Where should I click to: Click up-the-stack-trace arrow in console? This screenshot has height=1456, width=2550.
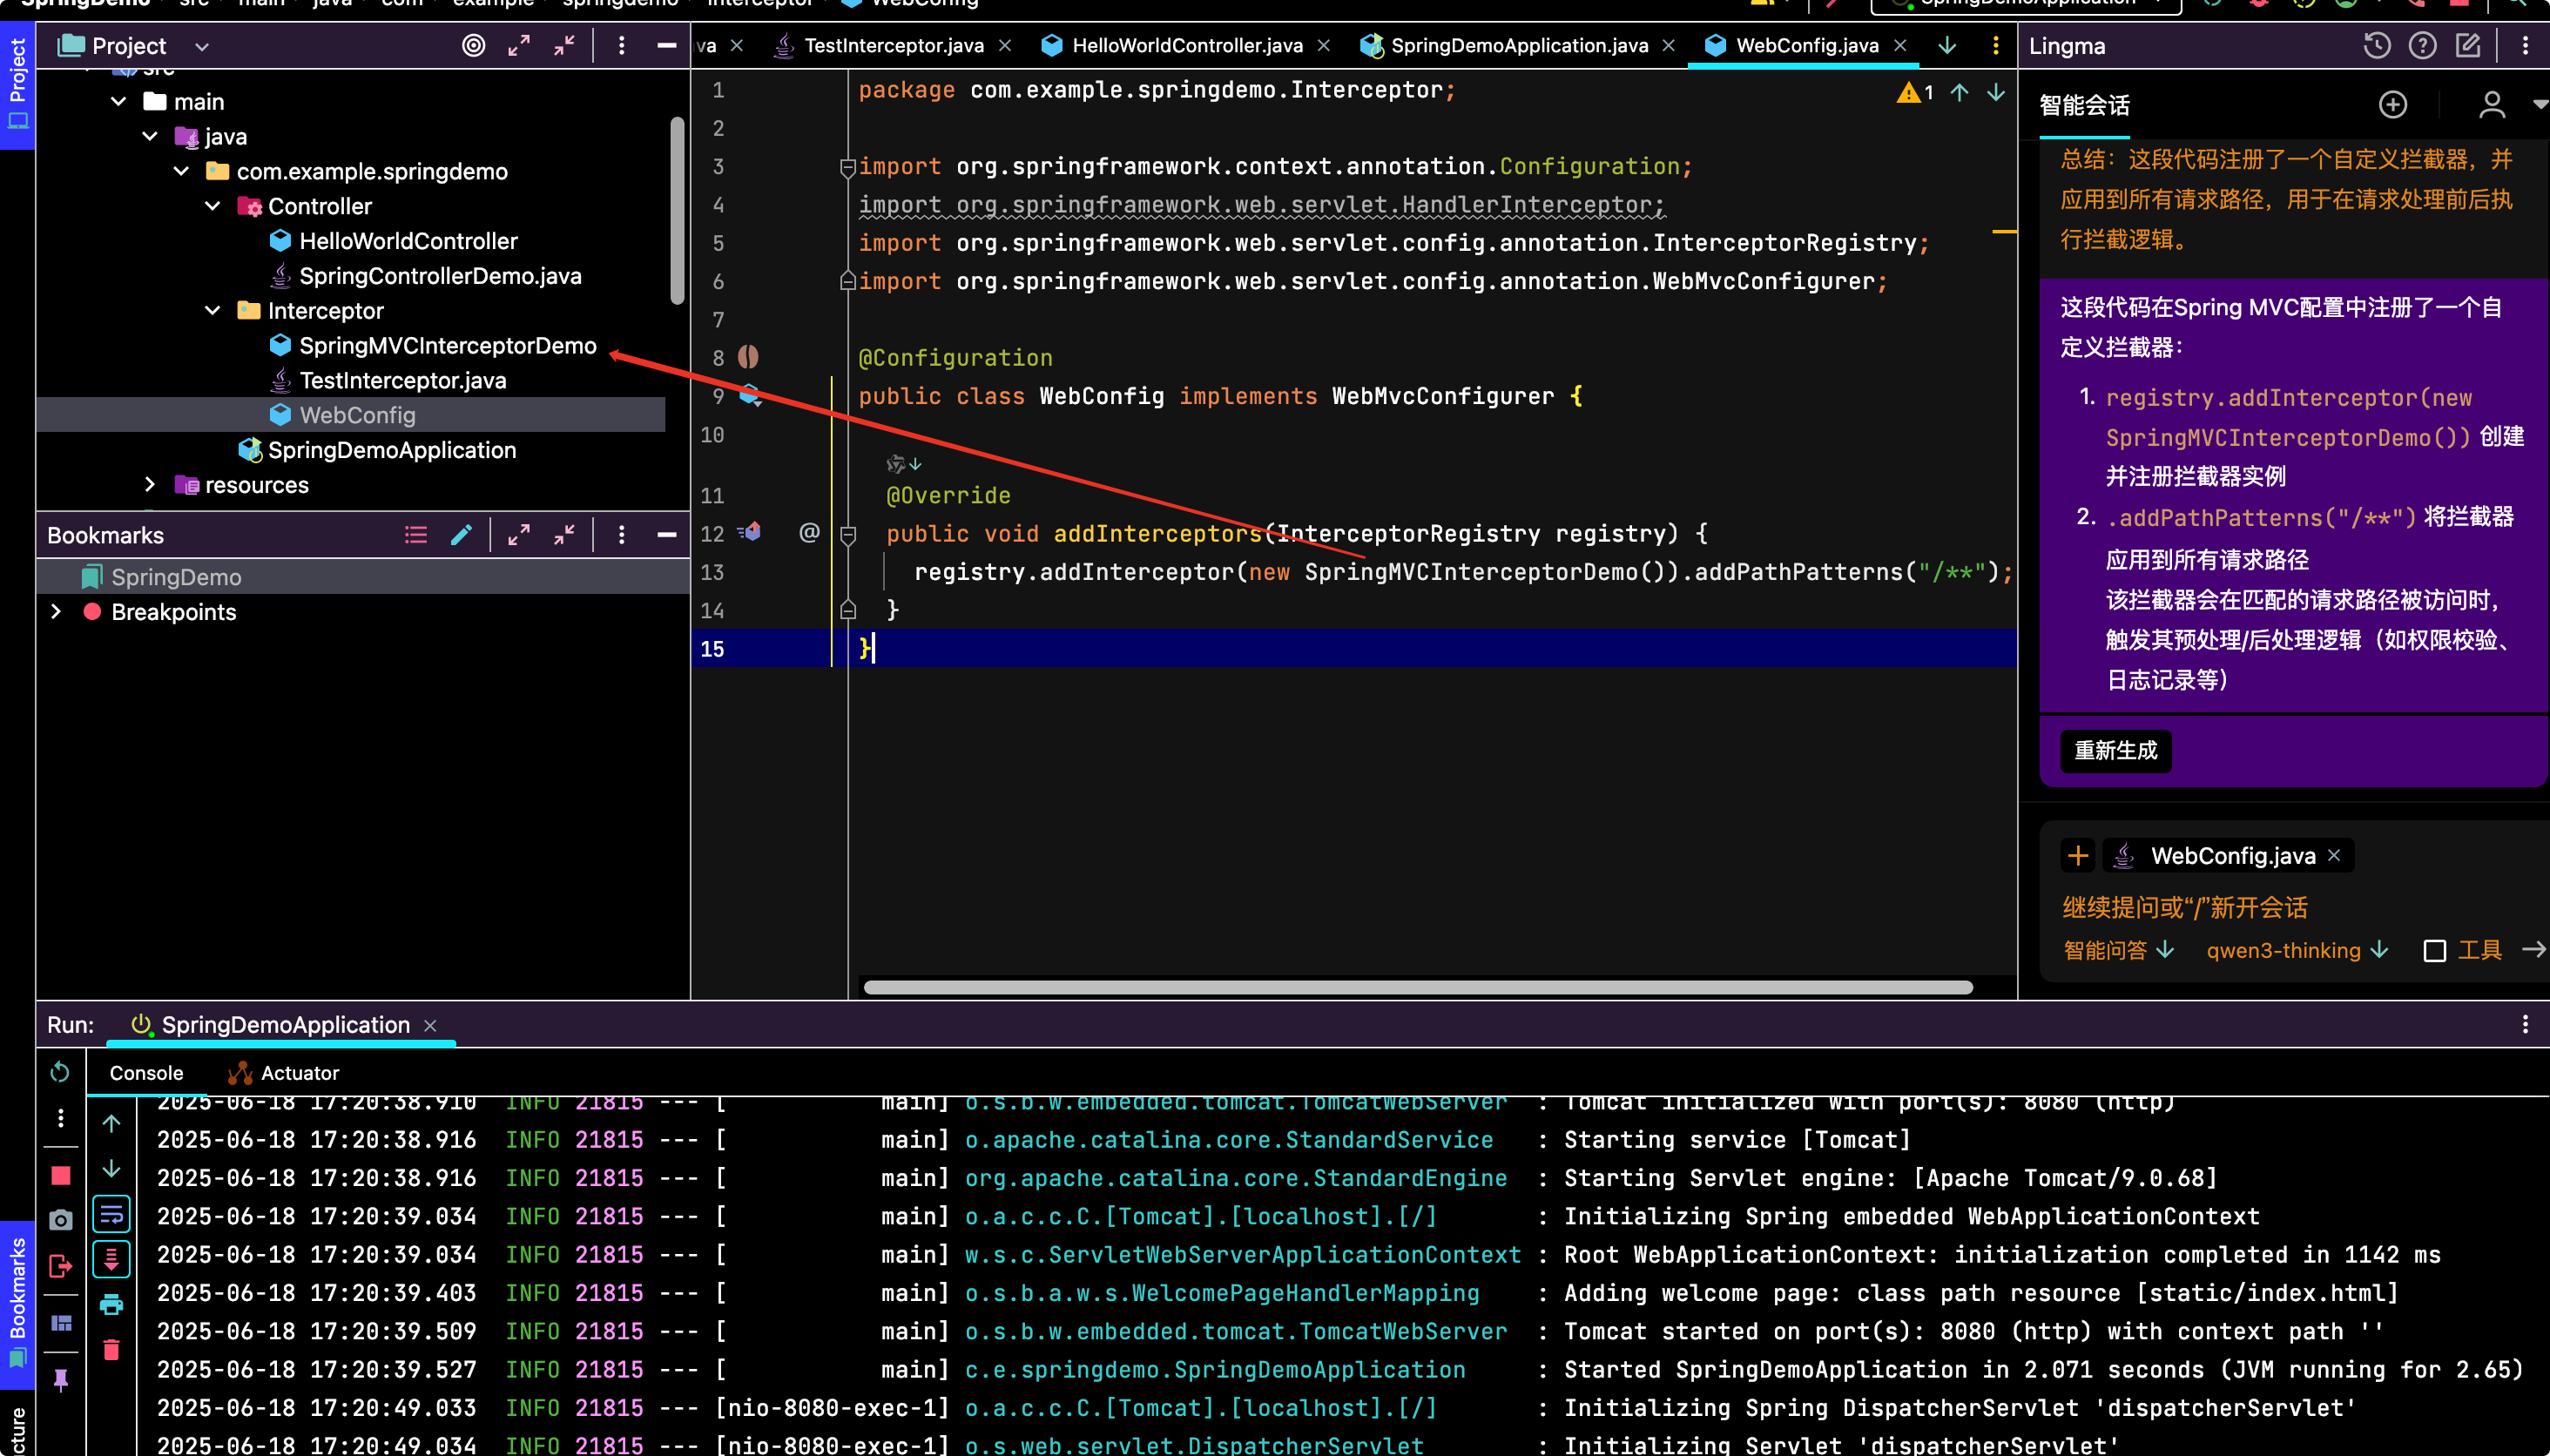pos(111,1123)
